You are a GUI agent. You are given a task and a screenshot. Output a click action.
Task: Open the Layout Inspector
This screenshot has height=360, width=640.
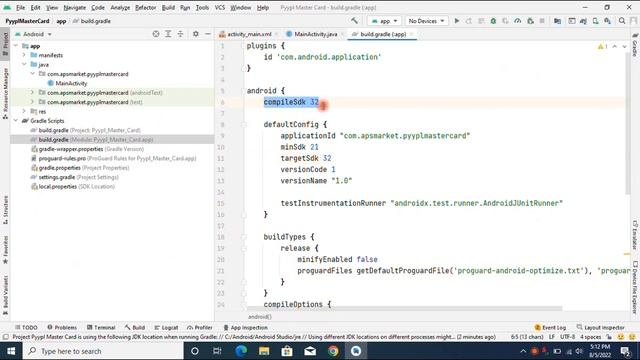coord(600,327)
